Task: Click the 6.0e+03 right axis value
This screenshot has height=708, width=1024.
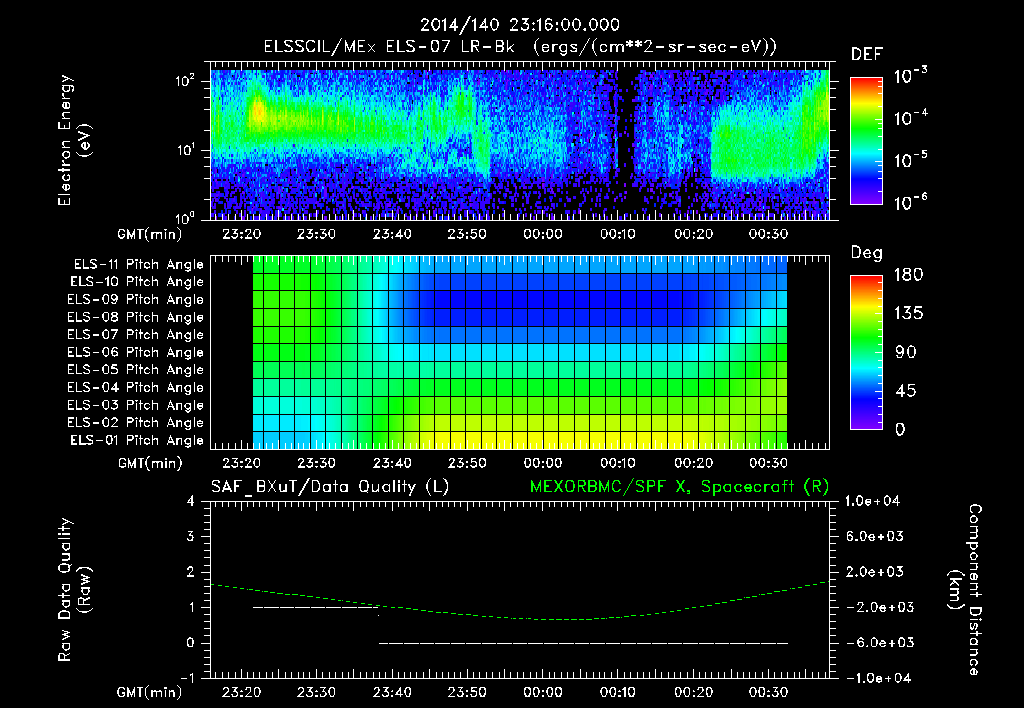Action: (874, 537)
